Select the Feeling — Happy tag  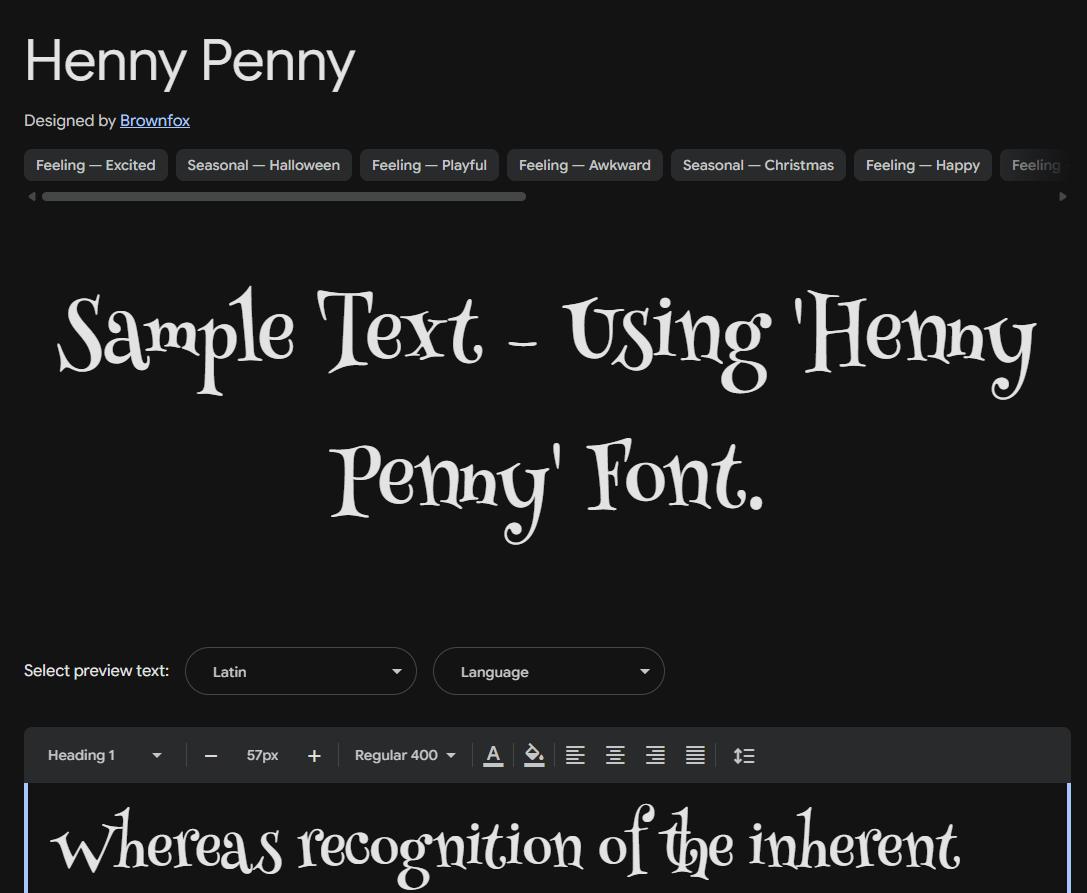[923, 165]
